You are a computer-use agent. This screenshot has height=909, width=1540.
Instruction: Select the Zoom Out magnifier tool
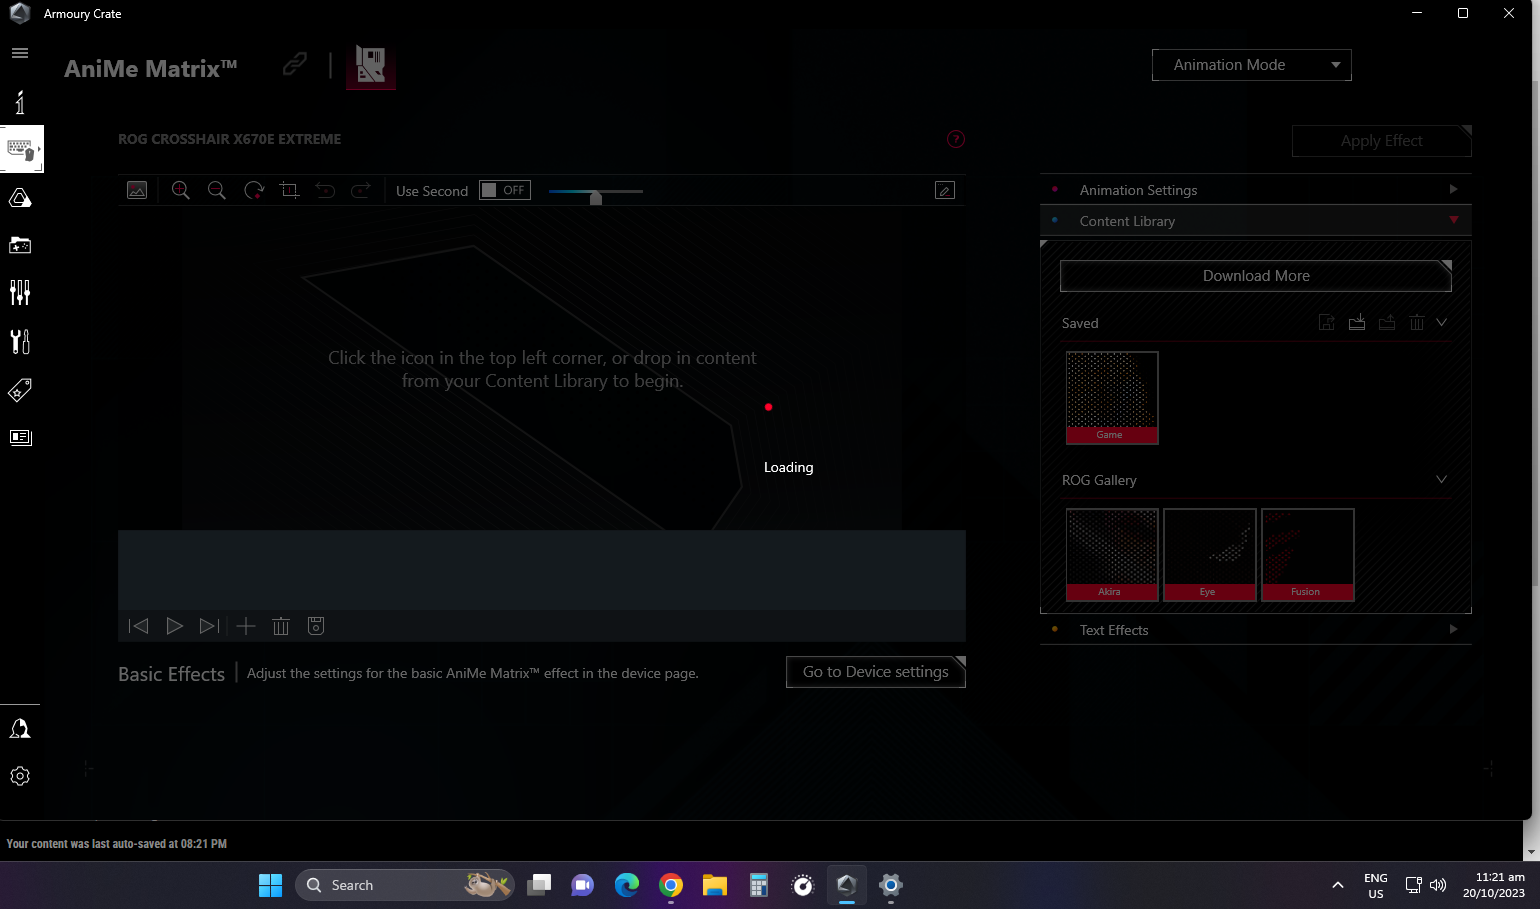click(217, 190)
